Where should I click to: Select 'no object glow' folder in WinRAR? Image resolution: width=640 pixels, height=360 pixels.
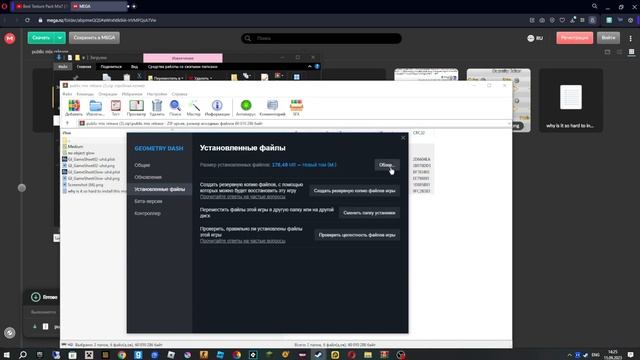[81, 153]
